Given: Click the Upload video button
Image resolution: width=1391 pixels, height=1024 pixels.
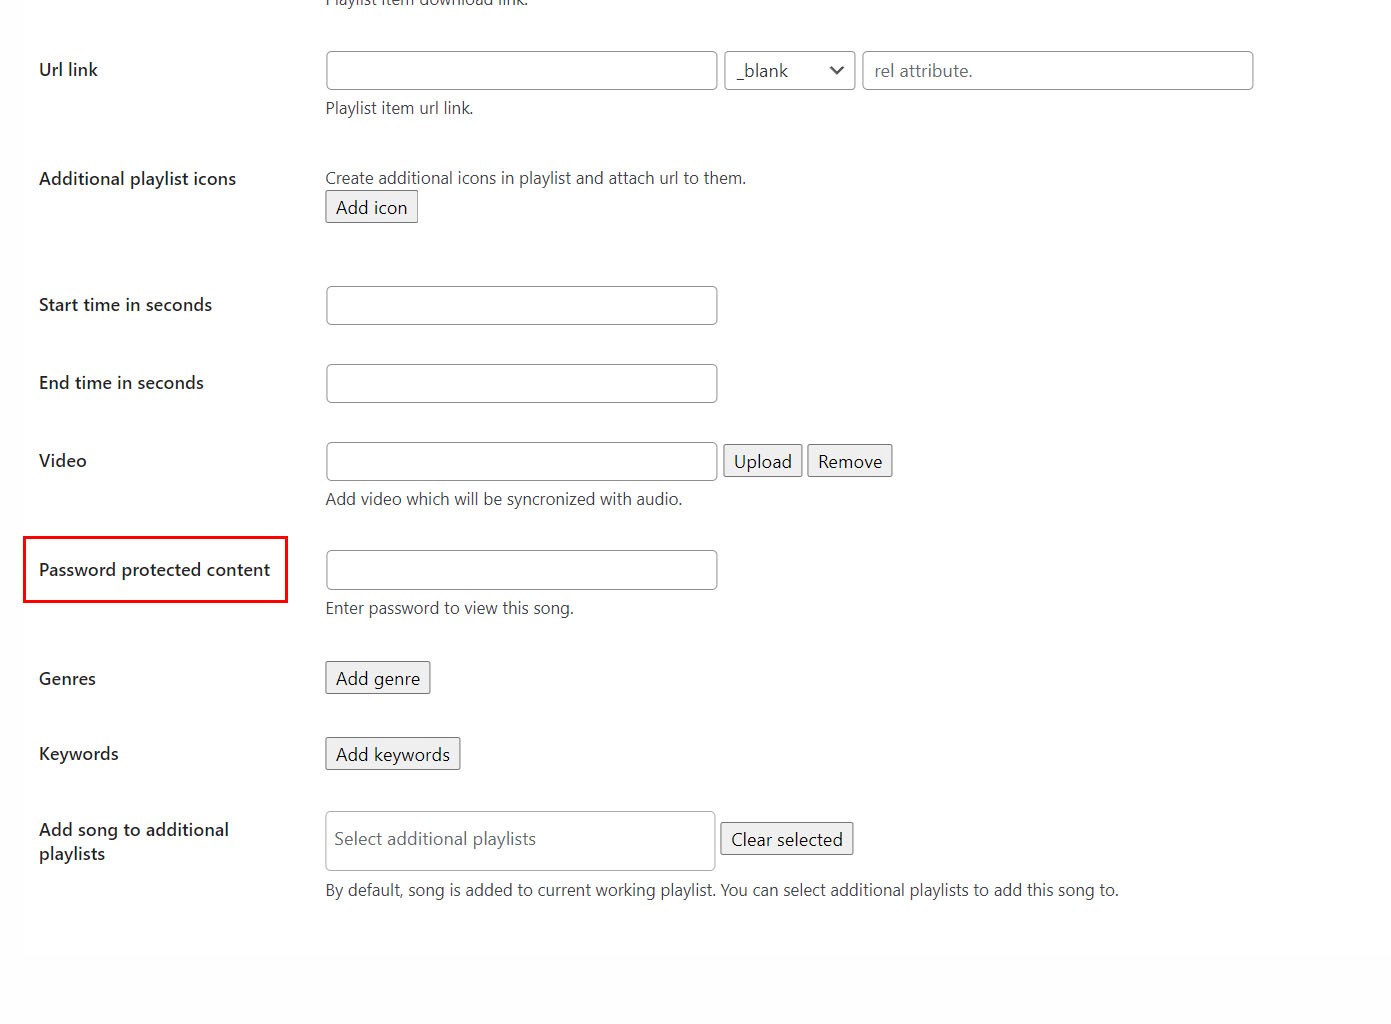Looking at the screenshot, I should tap(762, 462).
